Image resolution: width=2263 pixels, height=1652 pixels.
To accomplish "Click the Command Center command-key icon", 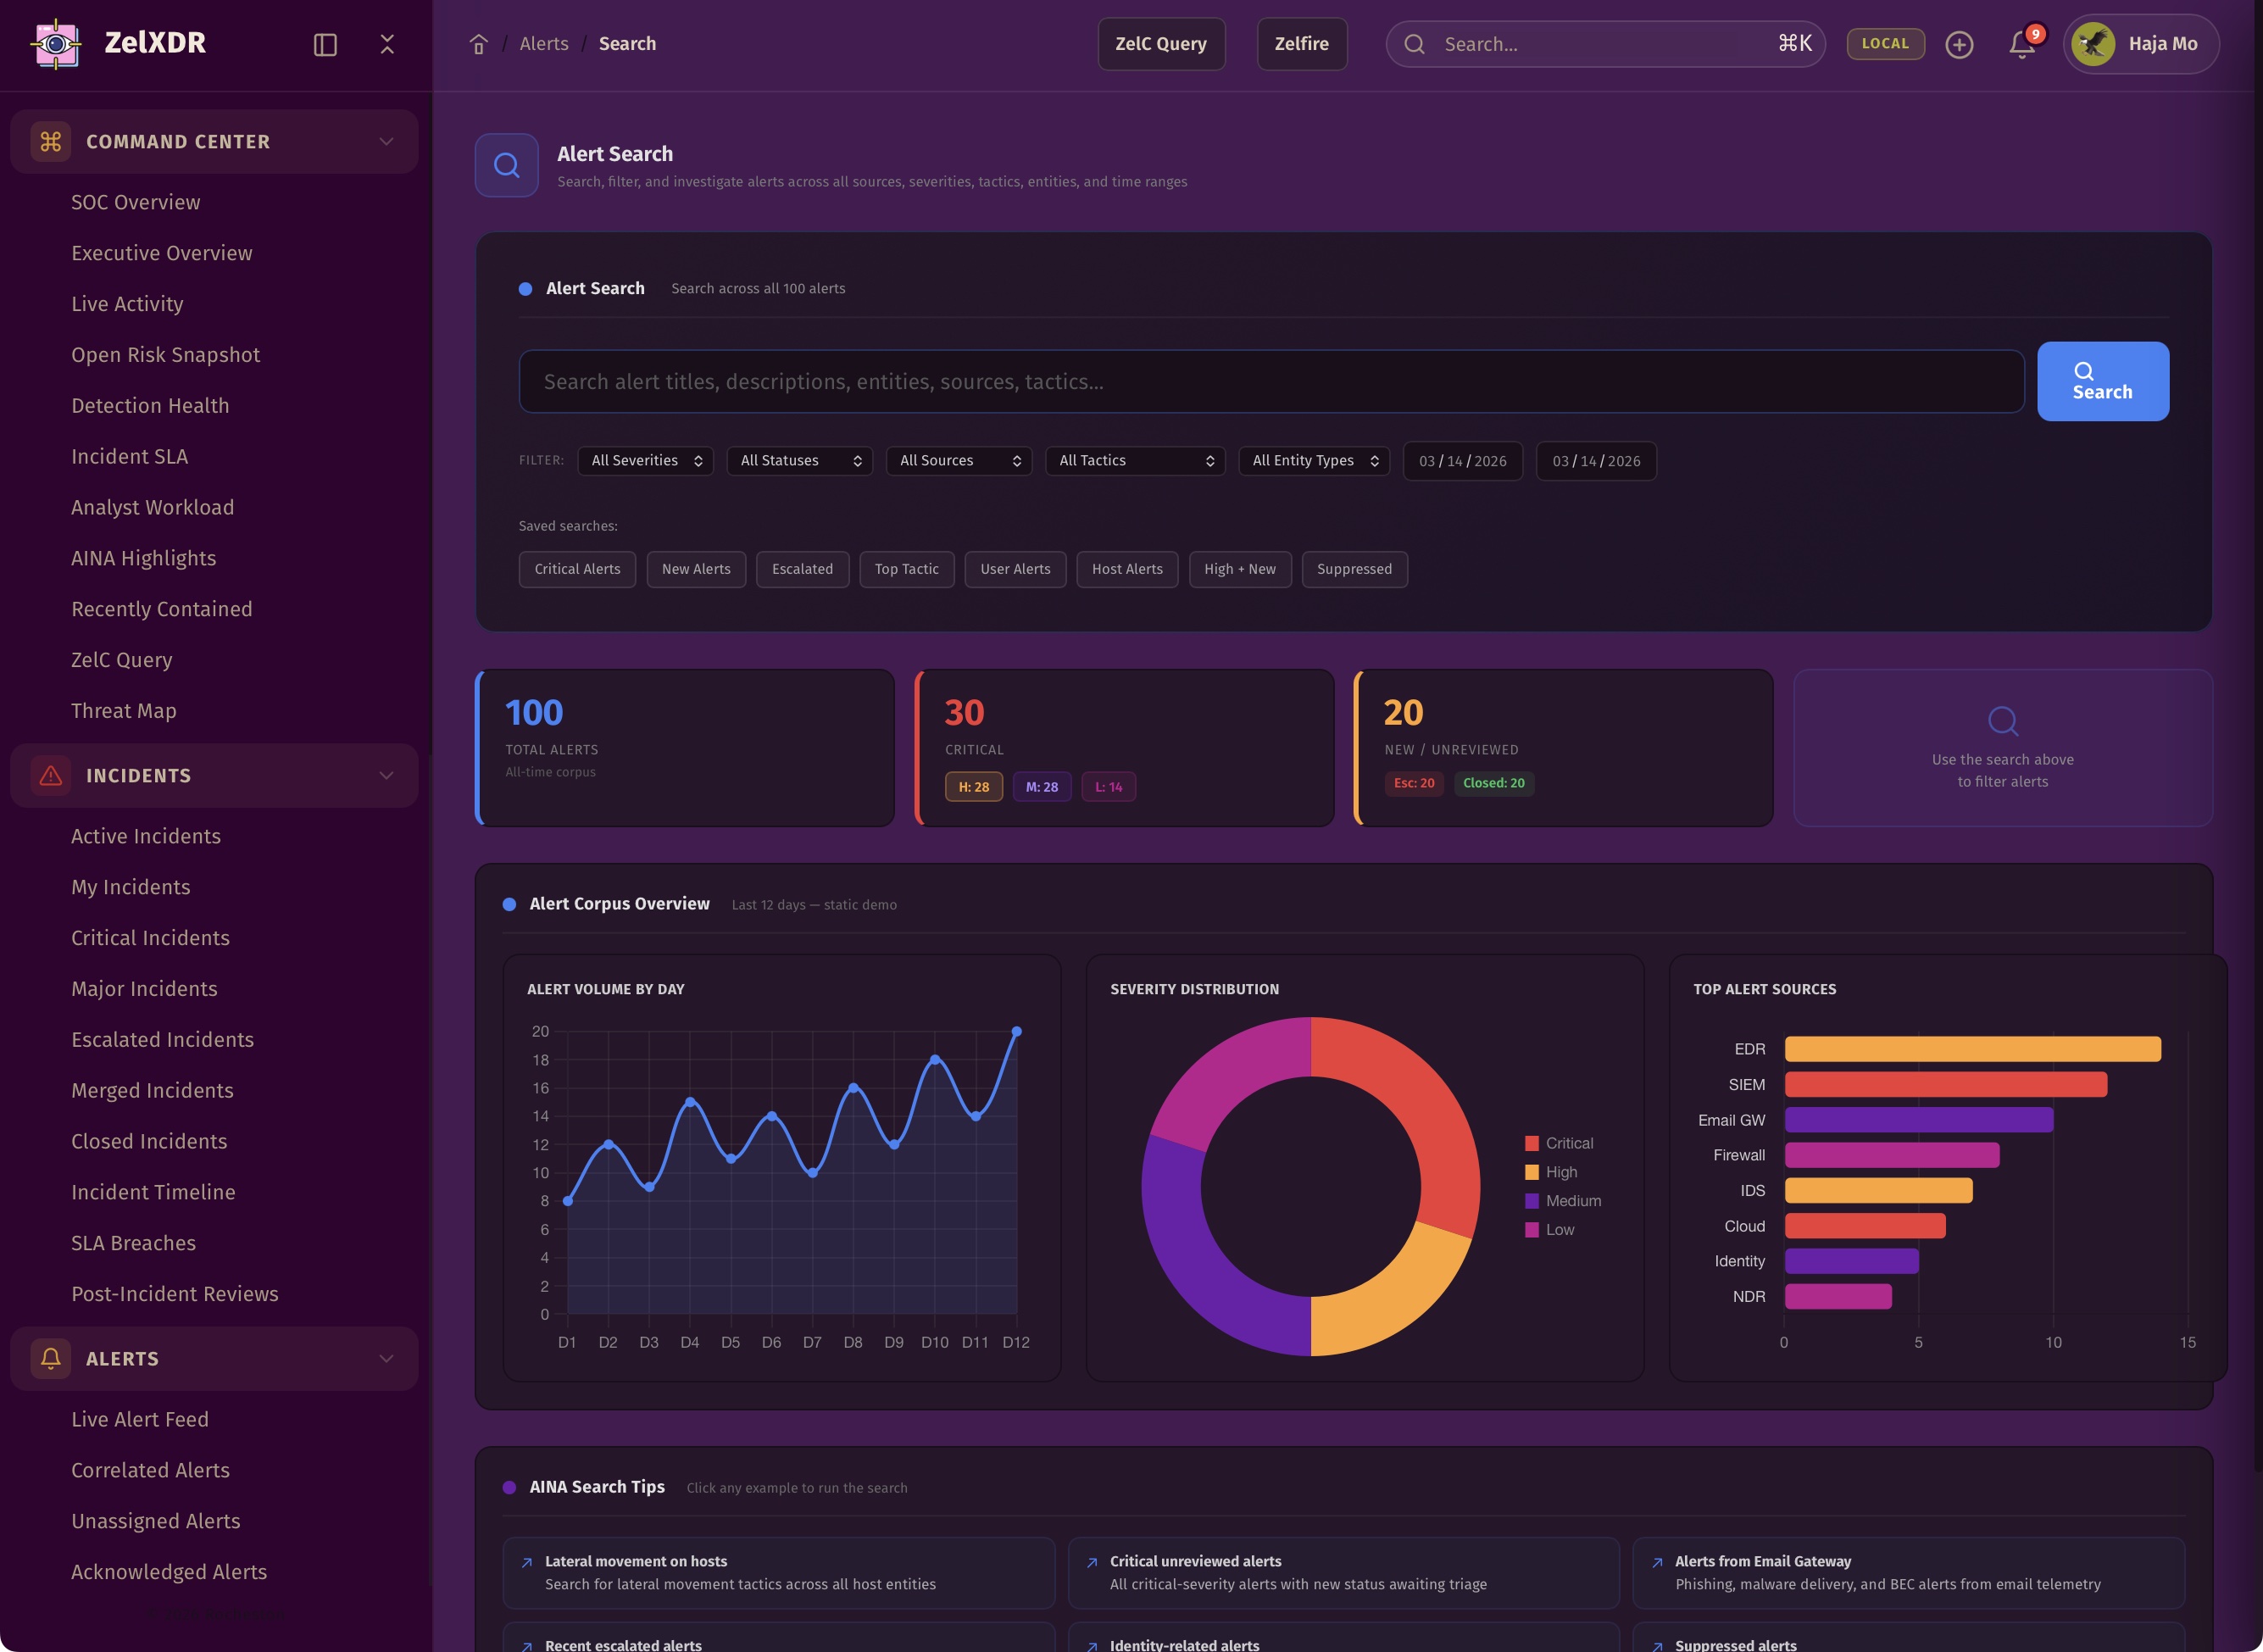I will [x=51, y=141].
